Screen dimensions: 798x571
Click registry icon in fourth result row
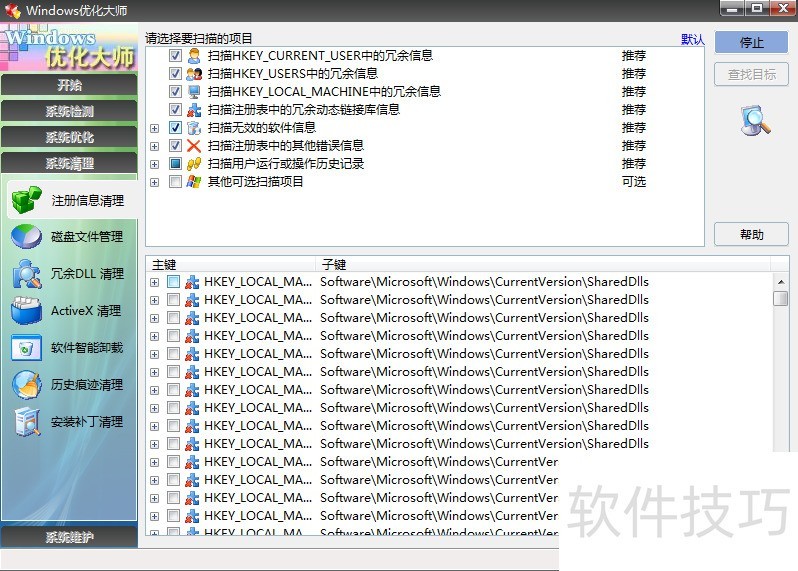(x=192, y=336)
